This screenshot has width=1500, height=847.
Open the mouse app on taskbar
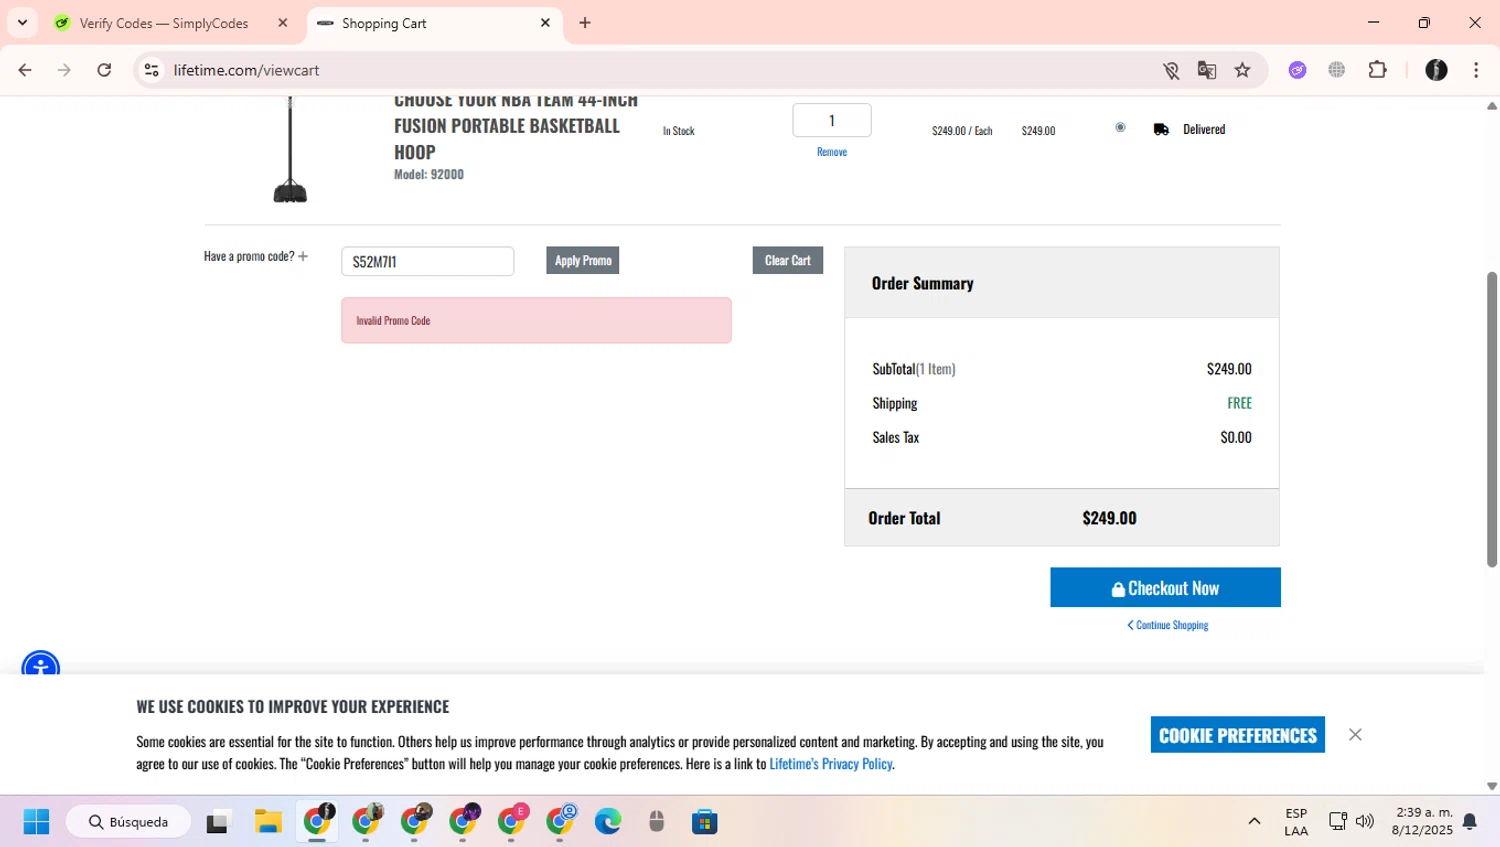pyautogui.click(x=657, y=822)
